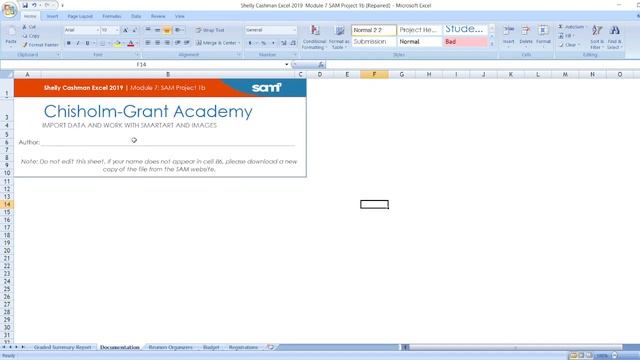640x360 pixels.
Task: Save workbook via Quick Access Toolbar
Action: (x=25, y=5)
